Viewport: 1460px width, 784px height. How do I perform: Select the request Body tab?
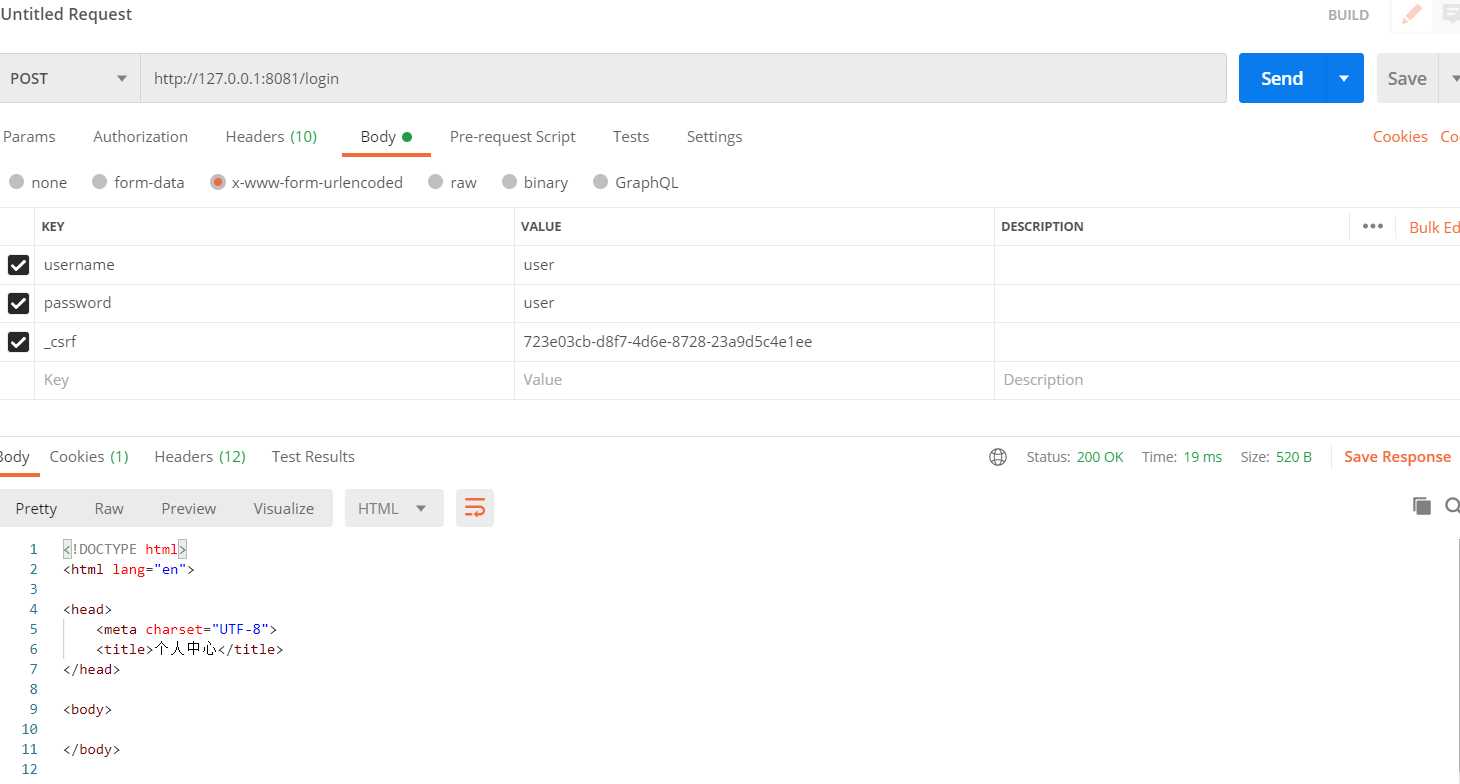point(386,137)
